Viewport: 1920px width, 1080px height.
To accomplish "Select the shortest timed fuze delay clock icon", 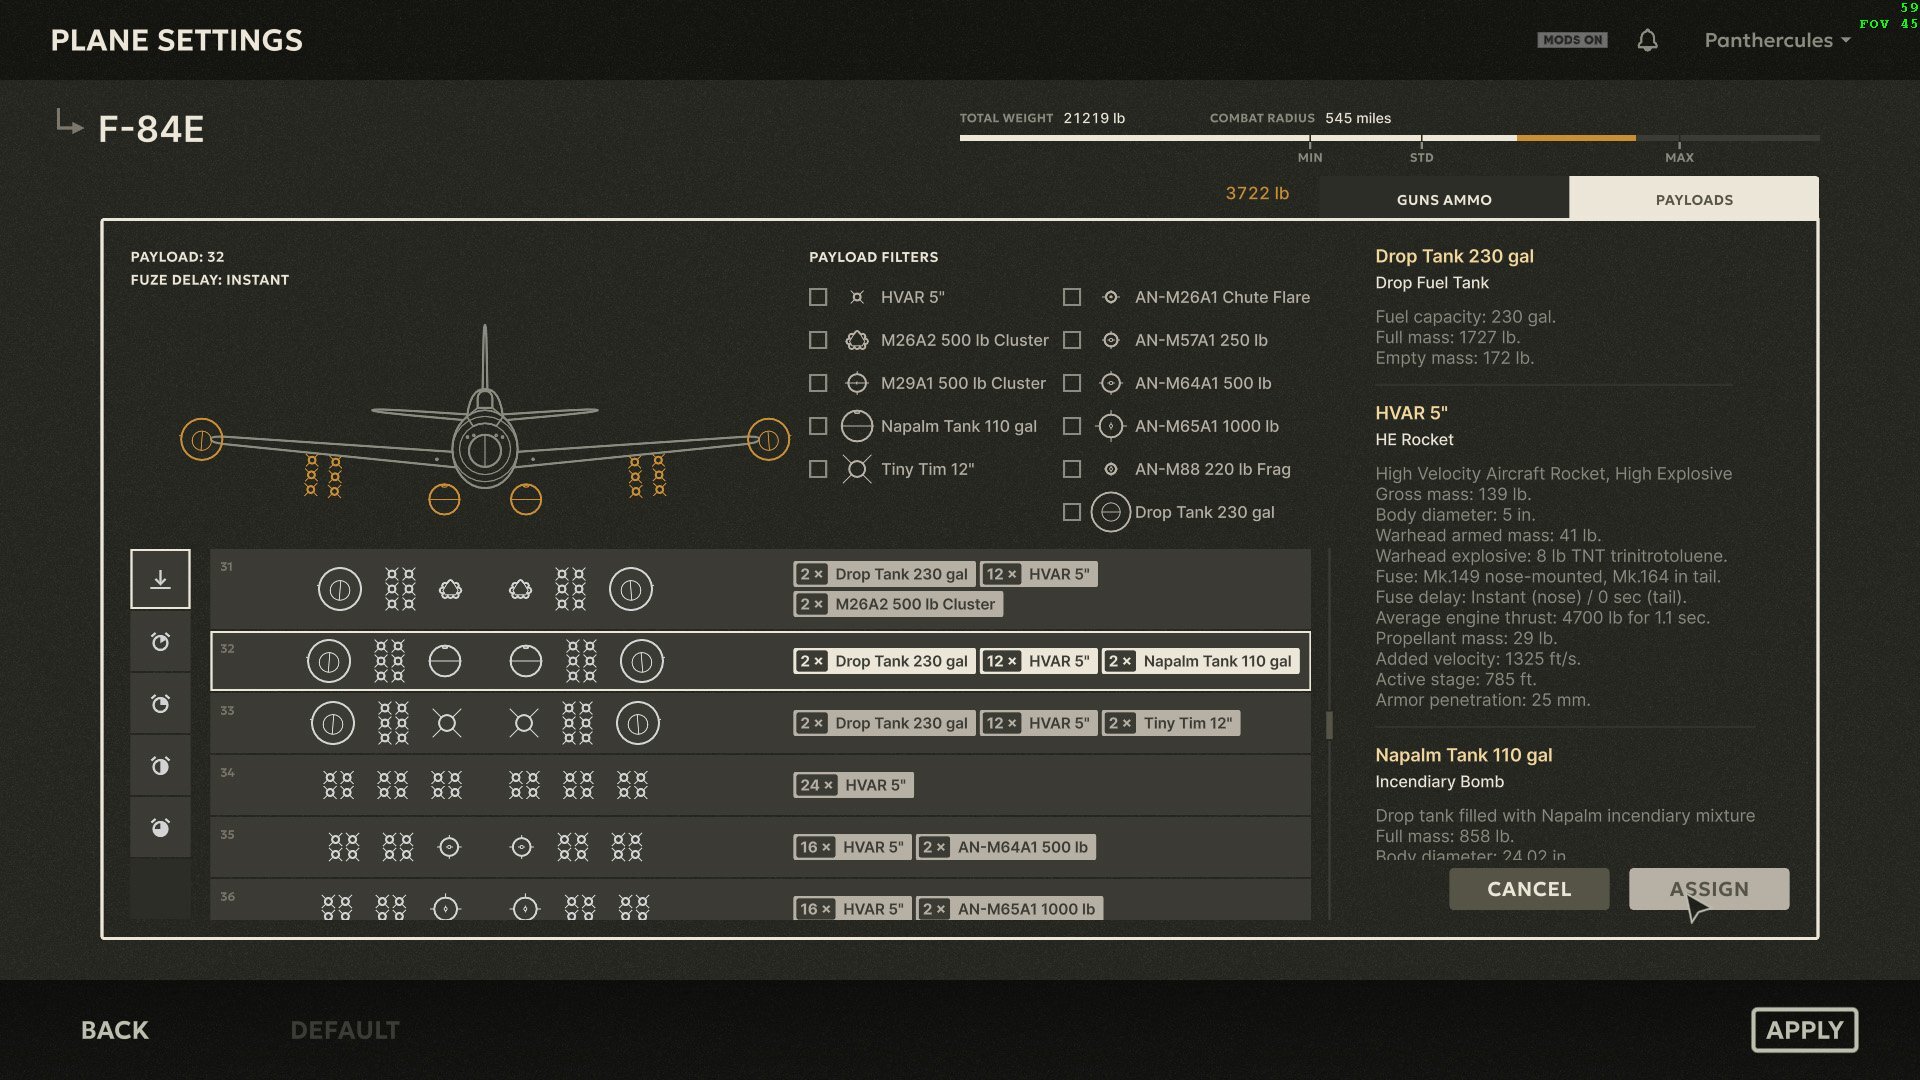I will click(160, 642).
